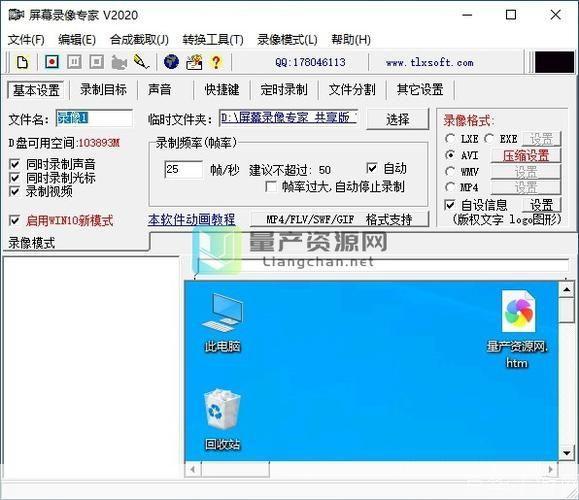Image resolution: width=579 pixels, height=500 pixels.
Task: Click the D盘可用空间 103893M text
Action: (x=64, y=143)
